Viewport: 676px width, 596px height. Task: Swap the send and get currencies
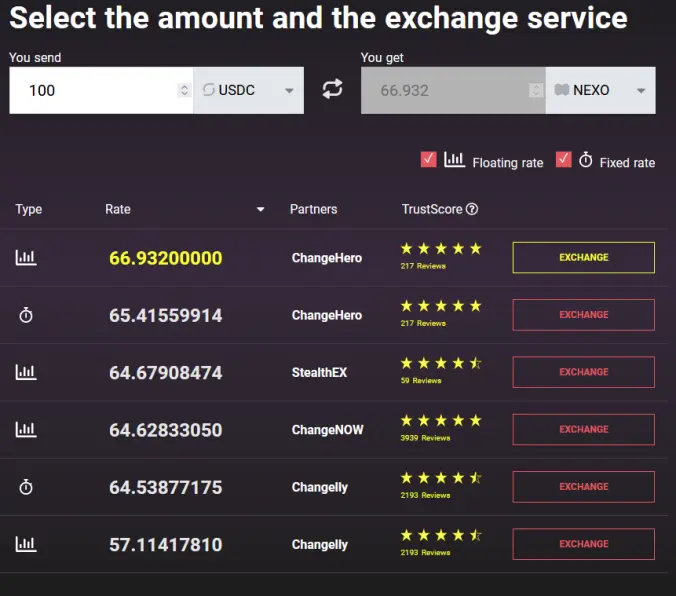tap(332, 89)
